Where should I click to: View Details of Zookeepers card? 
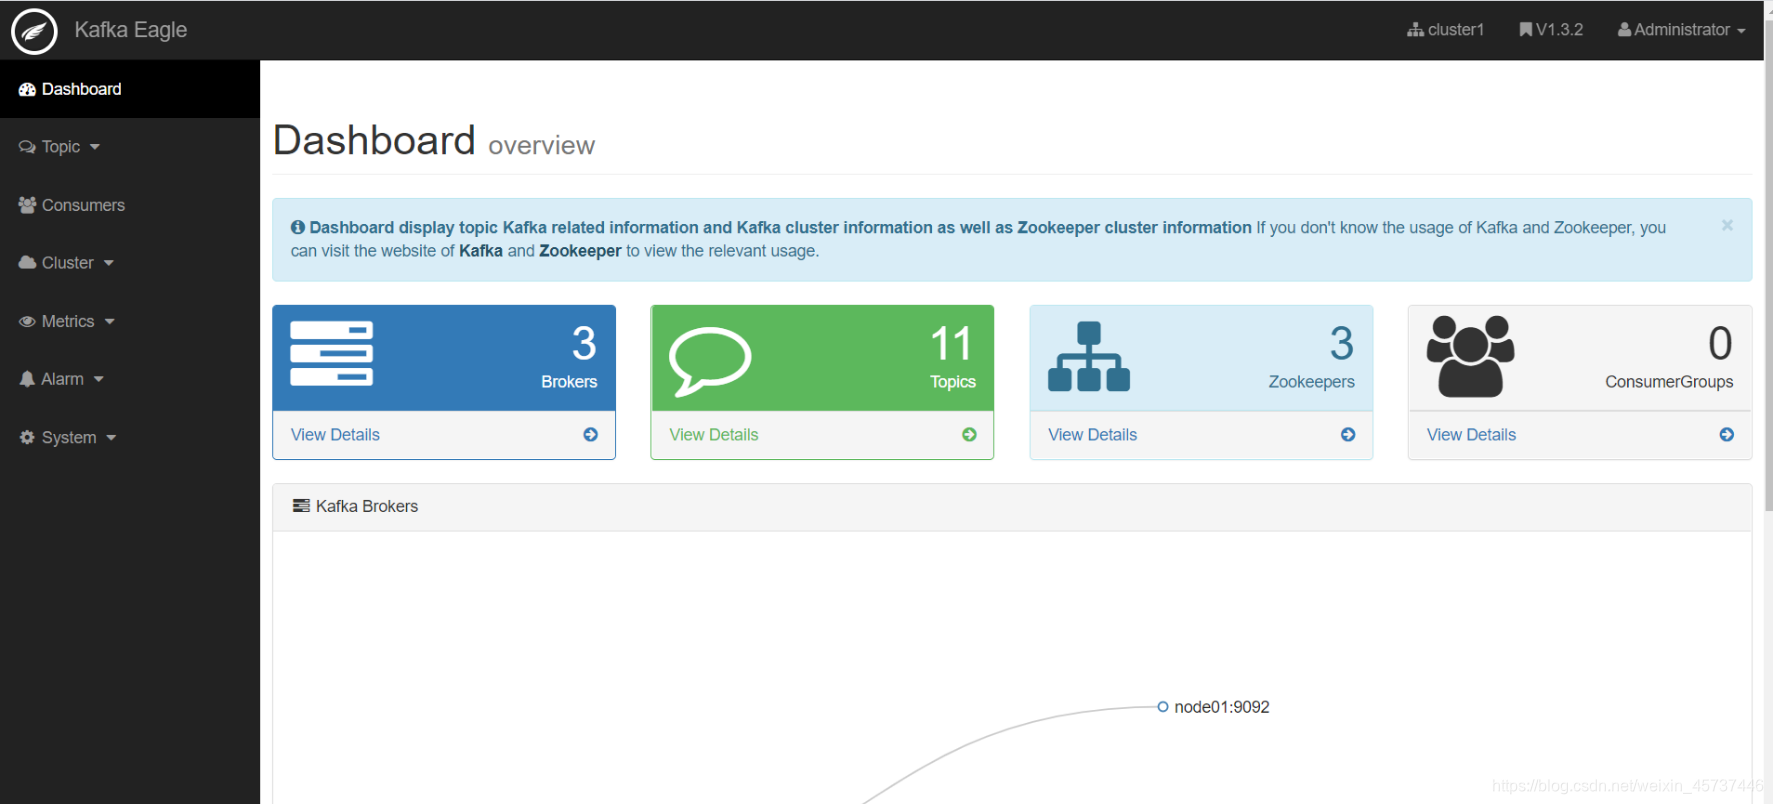point(1092,435)
